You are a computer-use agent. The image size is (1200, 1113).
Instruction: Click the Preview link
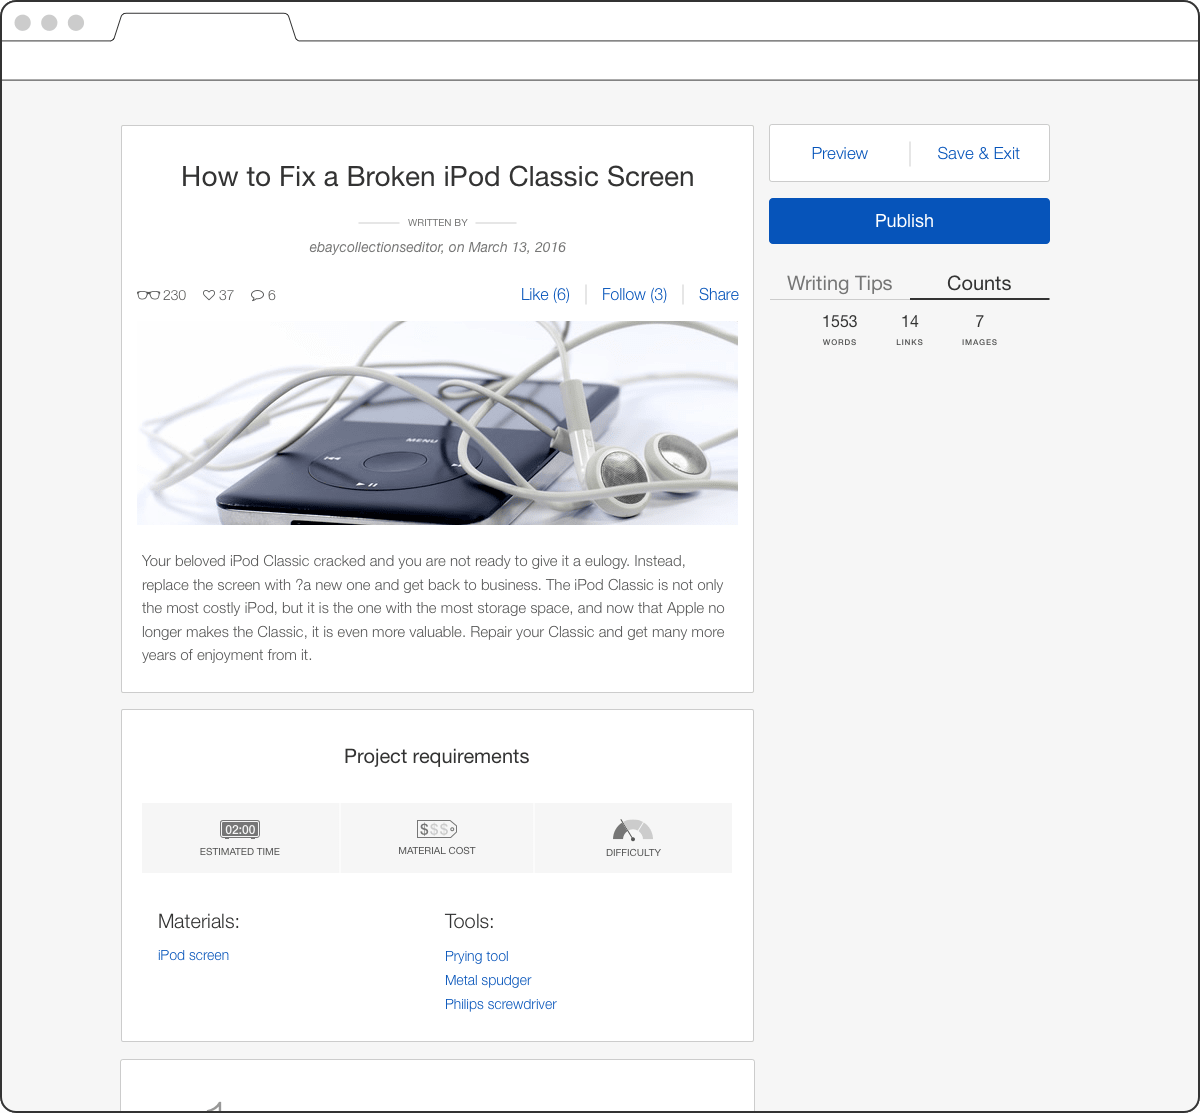pos(839,153)
